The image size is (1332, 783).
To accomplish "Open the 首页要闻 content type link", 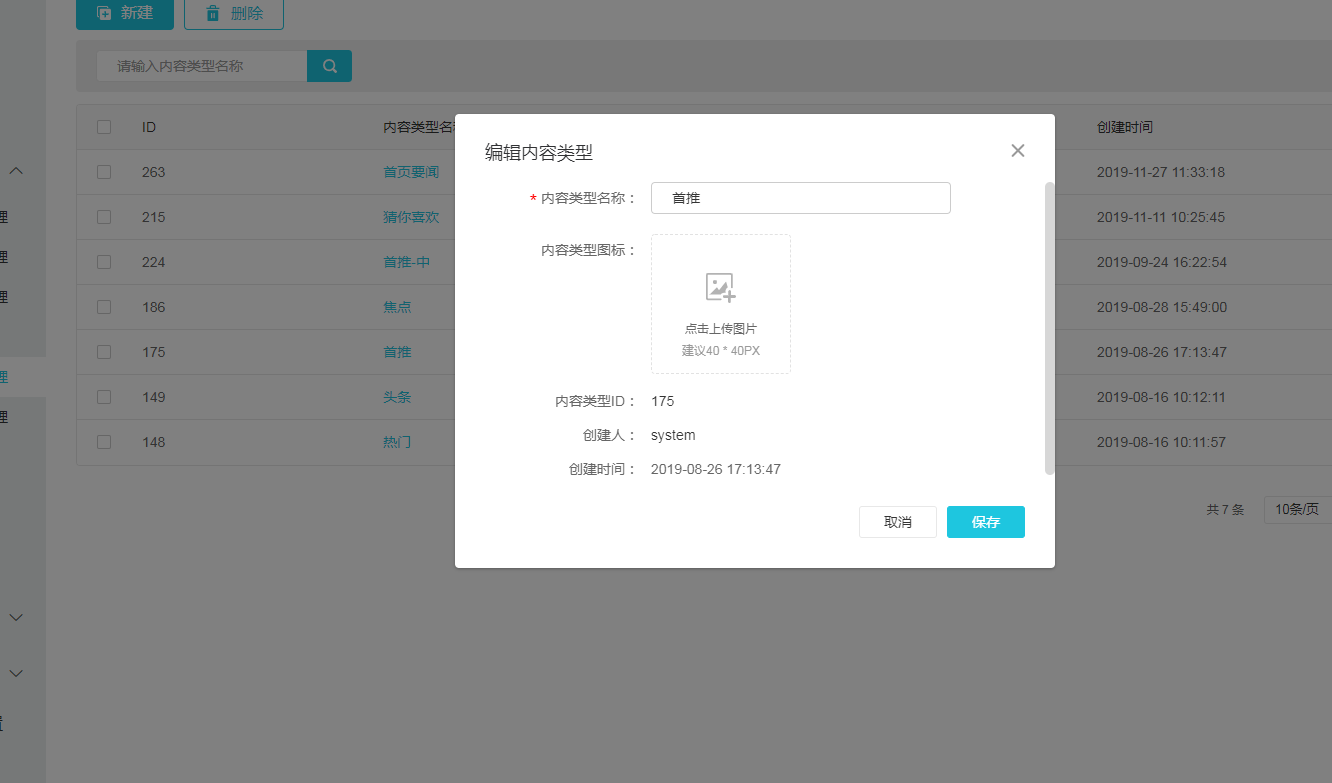I will pyautogui.click(x=410, y=172).
